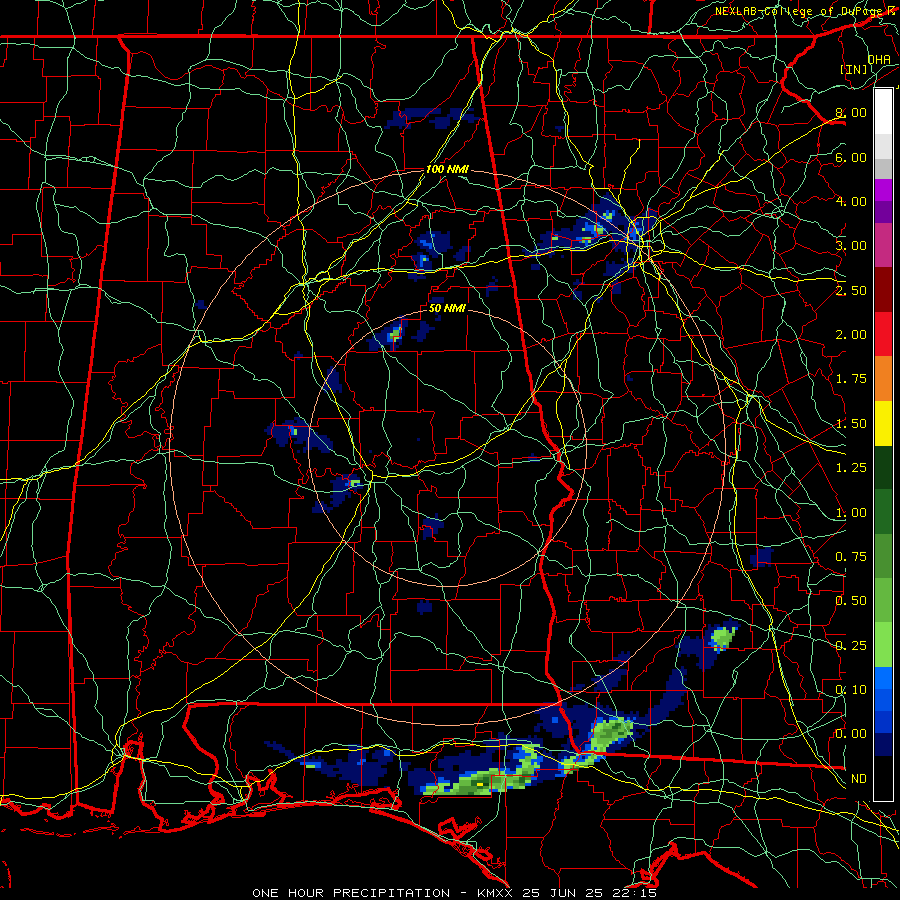
Task: Pick the orange swatch in the legend
Action: coord(883,379)
